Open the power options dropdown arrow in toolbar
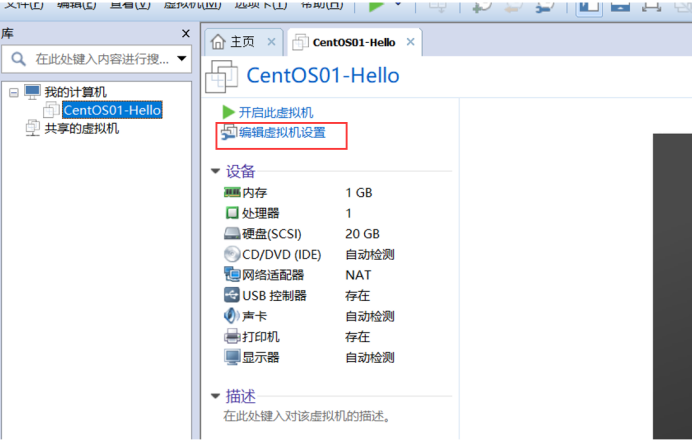The image size is (693, 440). [x=398, y=4]
